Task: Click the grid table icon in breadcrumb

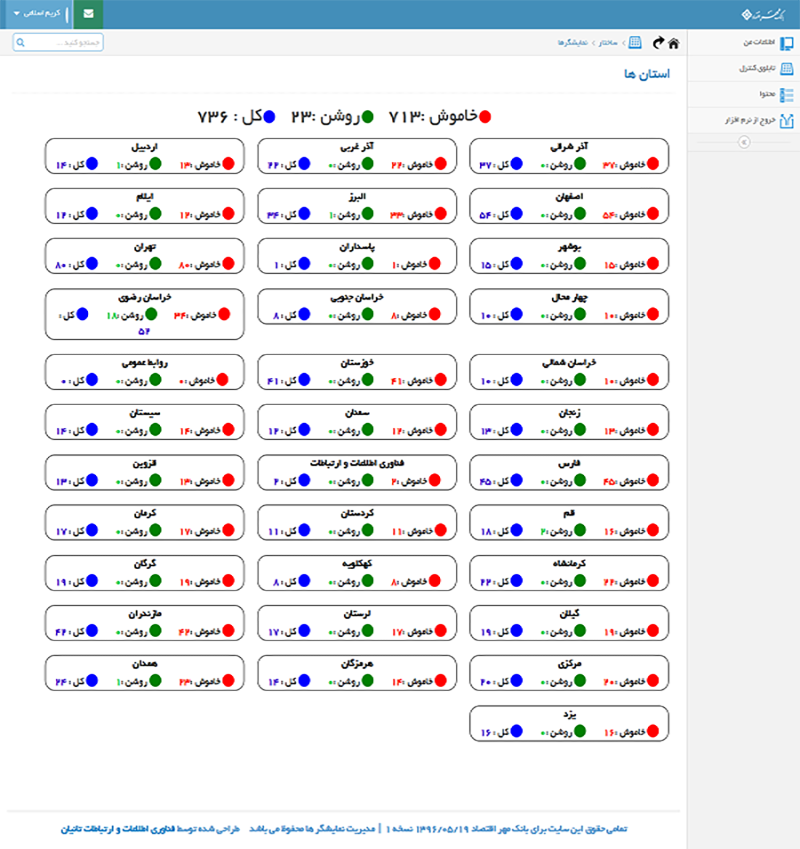Action: click(635, 43)
